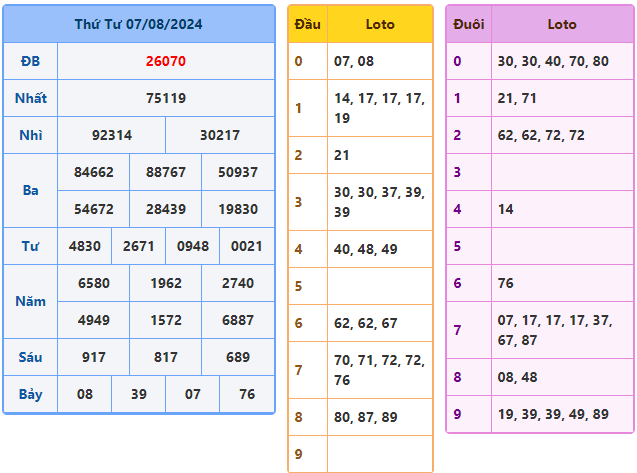The image size is (637, 473).
Task: Select number 76 in the Bảy row
Action: pyautogui.click(x=246, y=394)
